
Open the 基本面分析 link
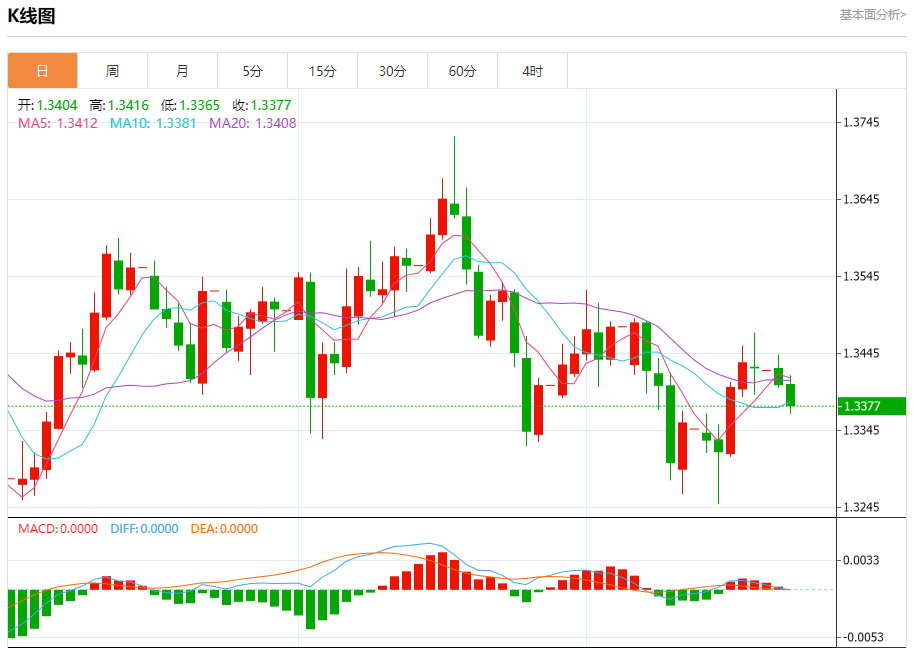click(x=872, y=15)
